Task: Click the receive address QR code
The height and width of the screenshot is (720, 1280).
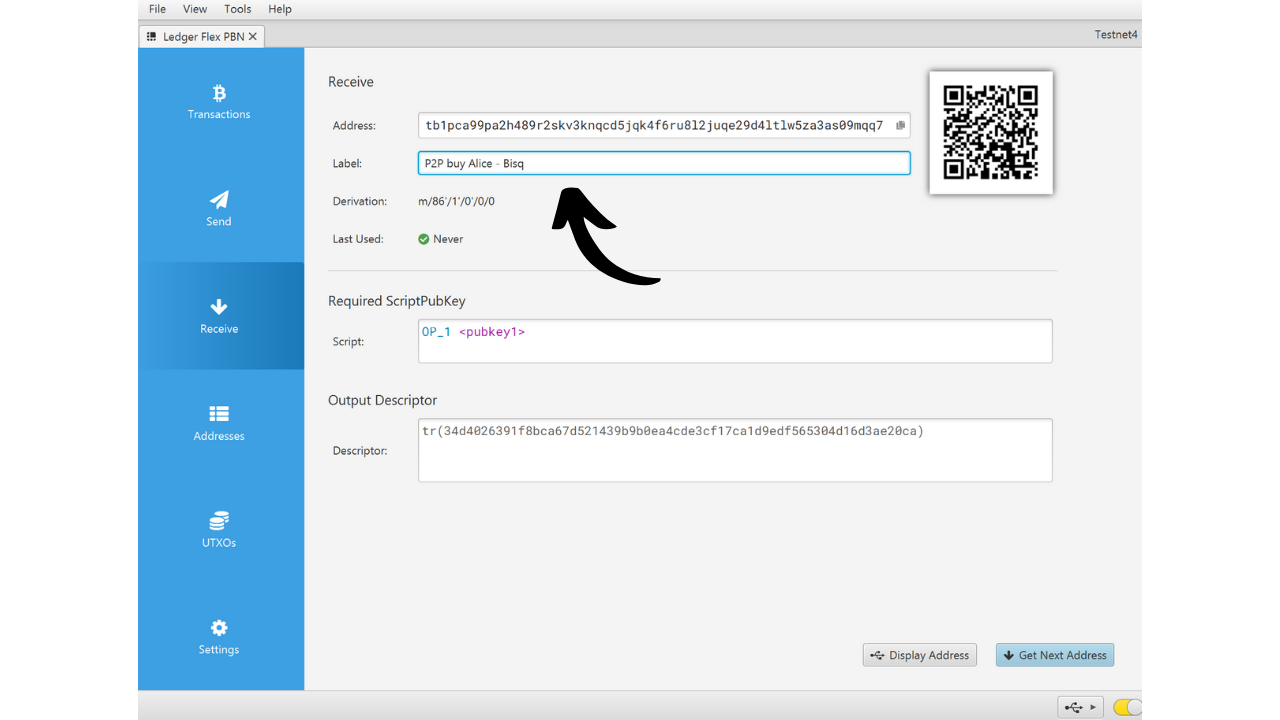Action: click(x=990, y=132)
